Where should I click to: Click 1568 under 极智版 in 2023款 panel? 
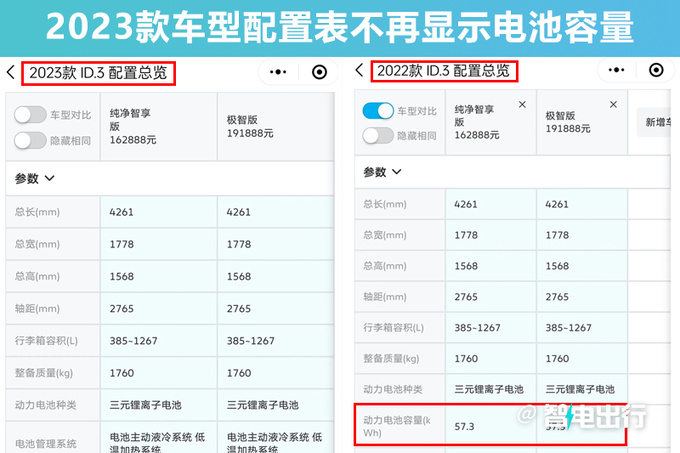coord(239,276)
